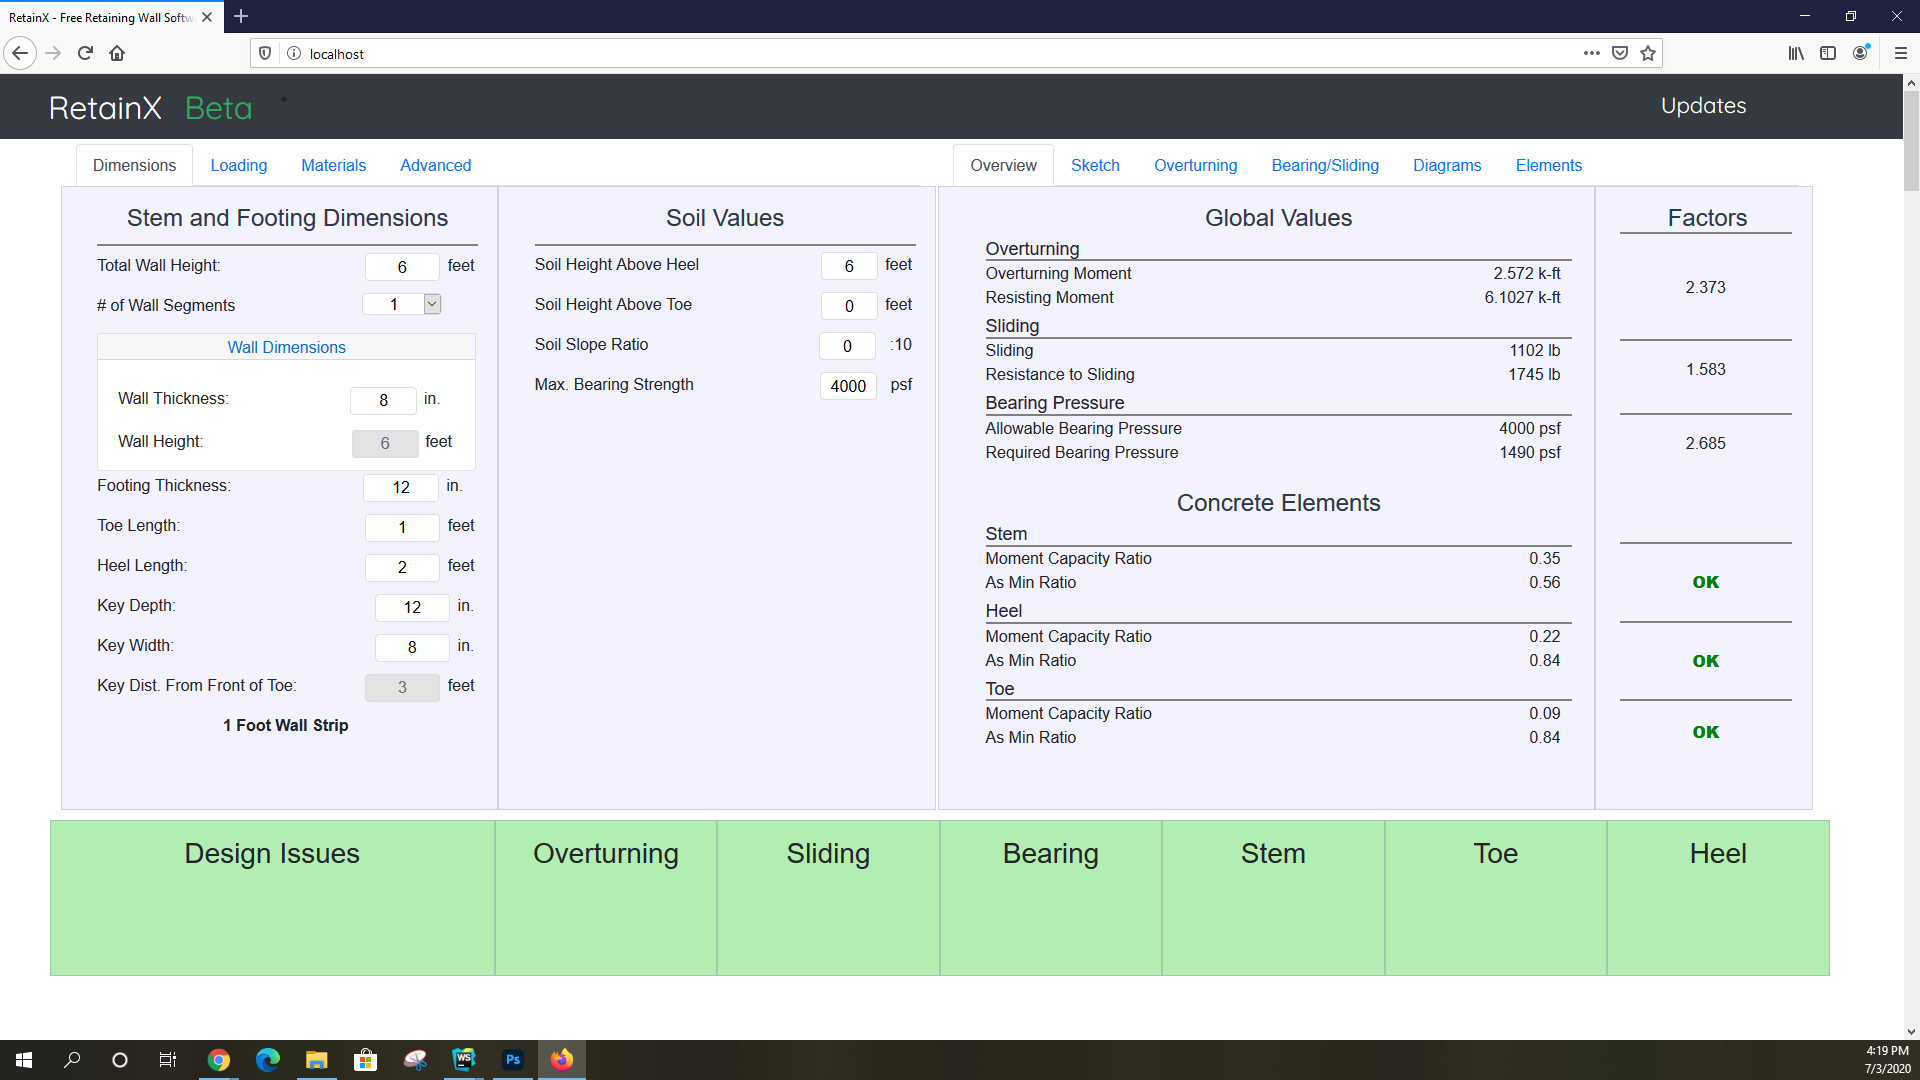Collapse the Wall Dimensions section
The height and width of the screenshot is (1080, 1920).
(x=286, y=347)
